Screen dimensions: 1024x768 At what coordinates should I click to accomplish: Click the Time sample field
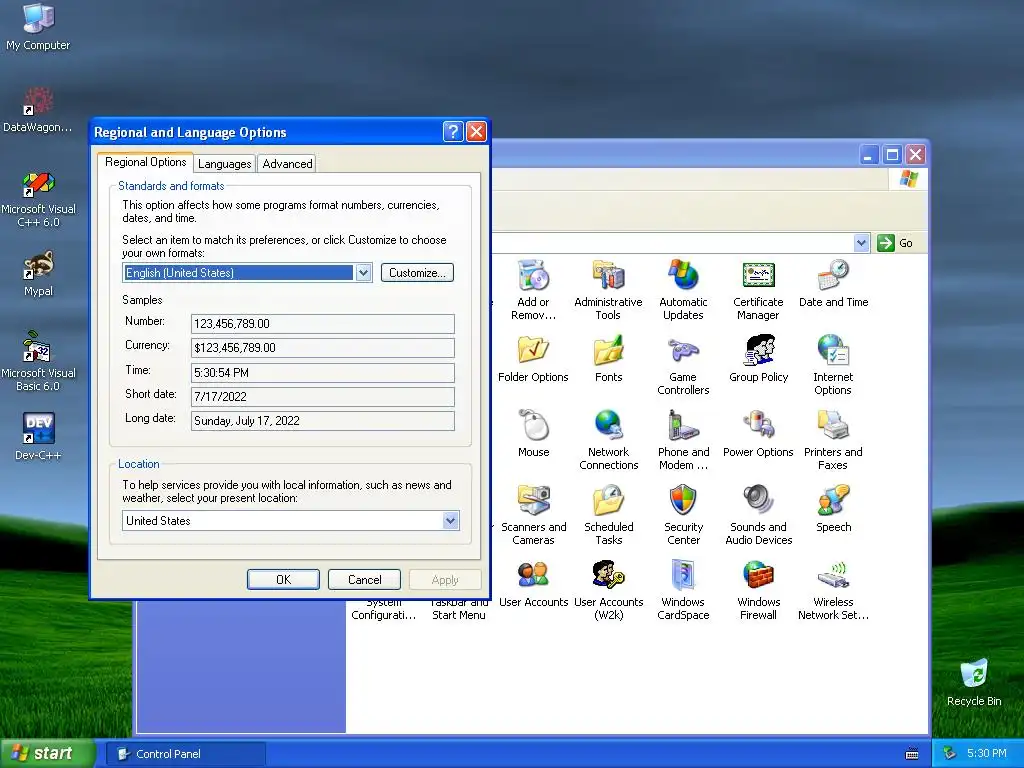tap(323, 372)
